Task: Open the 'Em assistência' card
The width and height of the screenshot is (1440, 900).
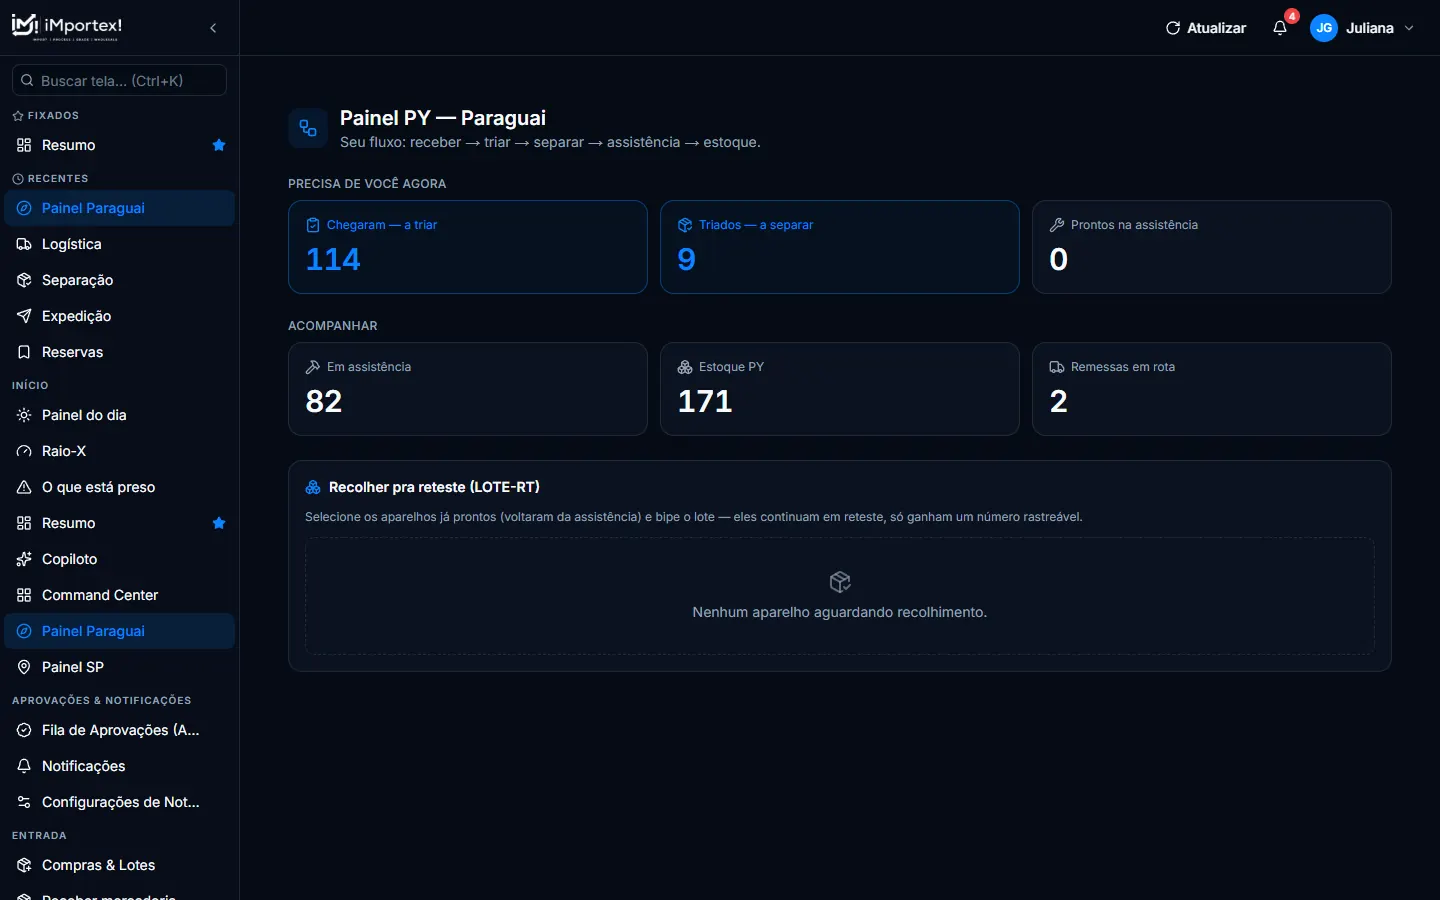Action: pos(468,389)
